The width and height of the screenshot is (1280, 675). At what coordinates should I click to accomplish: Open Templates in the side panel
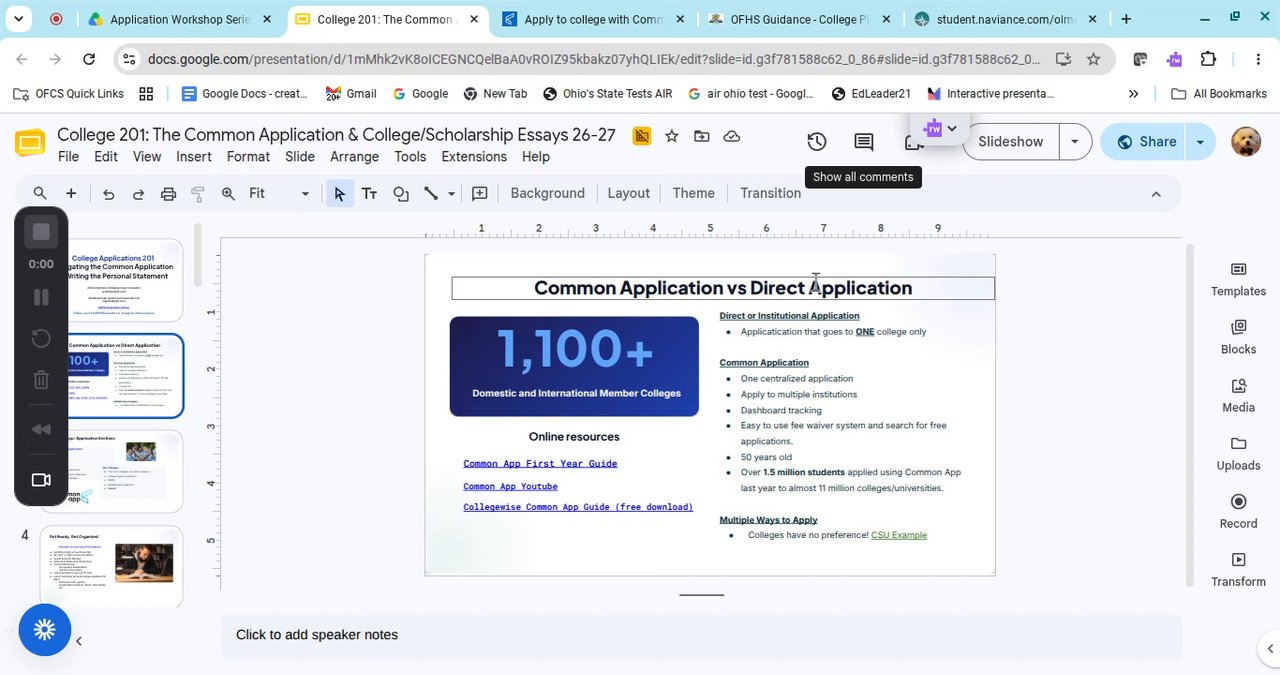tap(1238, 279)
